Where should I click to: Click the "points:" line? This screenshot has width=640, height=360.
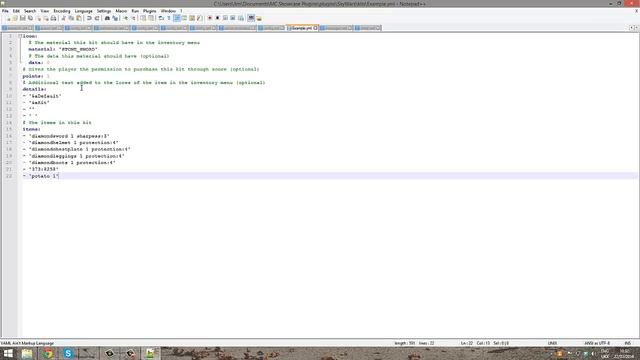(36, 76)
